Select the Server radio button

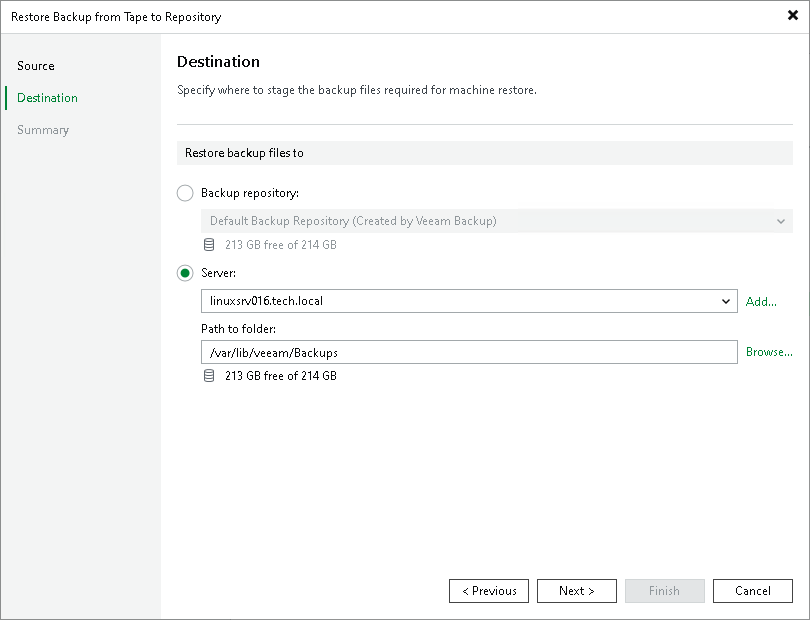coord(185,273)
